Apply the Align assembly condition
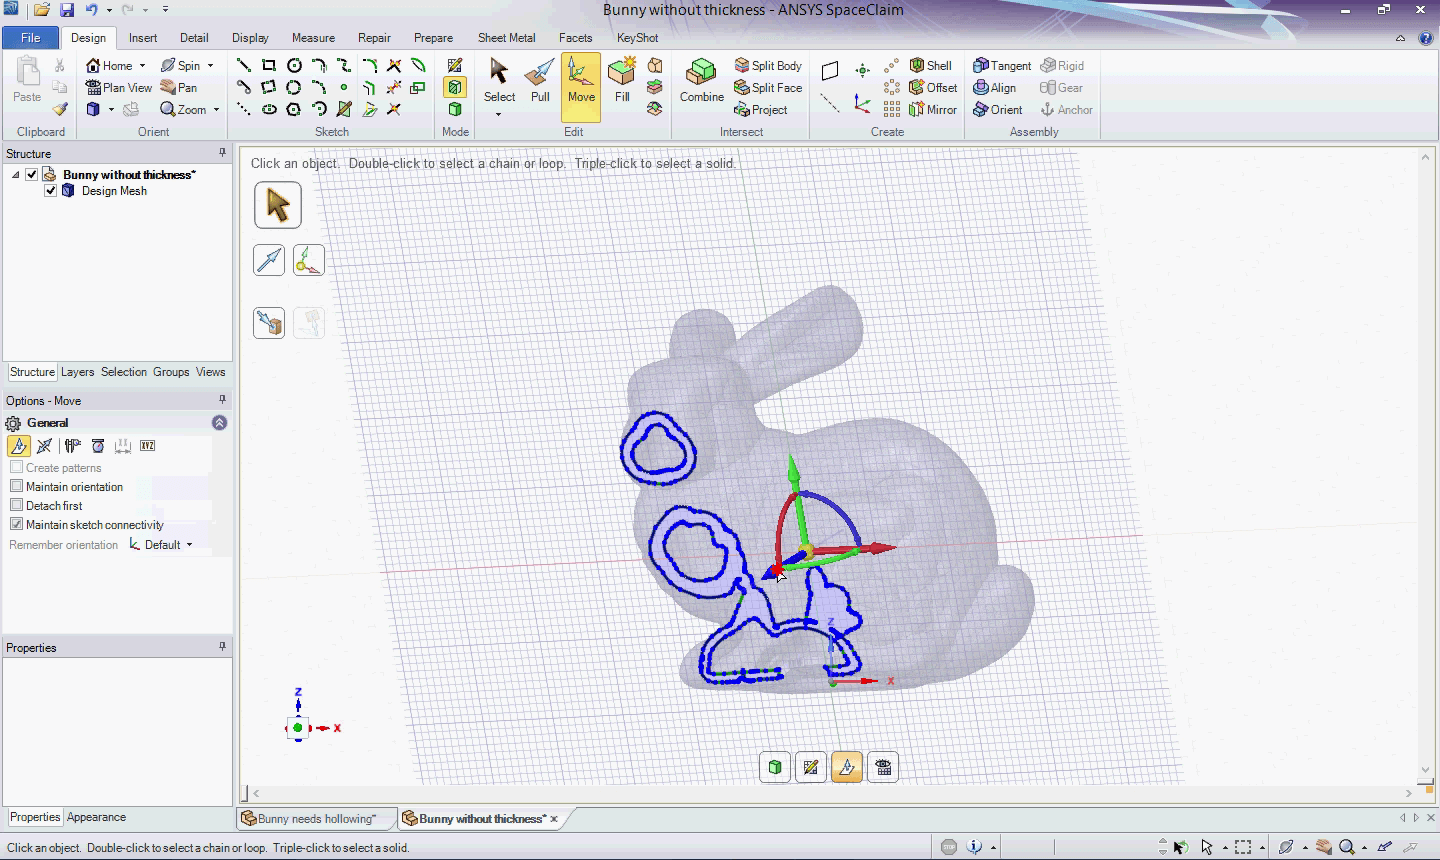1440x860 pixels. [x=995, y=87]
